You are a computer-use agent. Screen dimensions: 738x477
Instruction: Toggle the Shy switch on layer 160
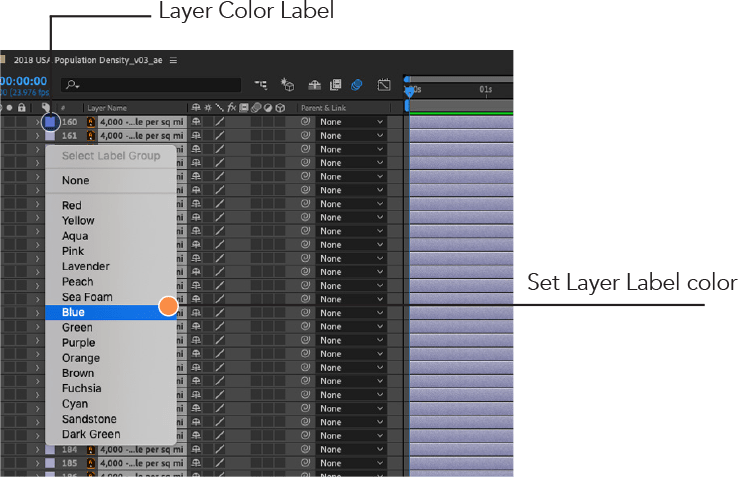(x=196, y=121)
